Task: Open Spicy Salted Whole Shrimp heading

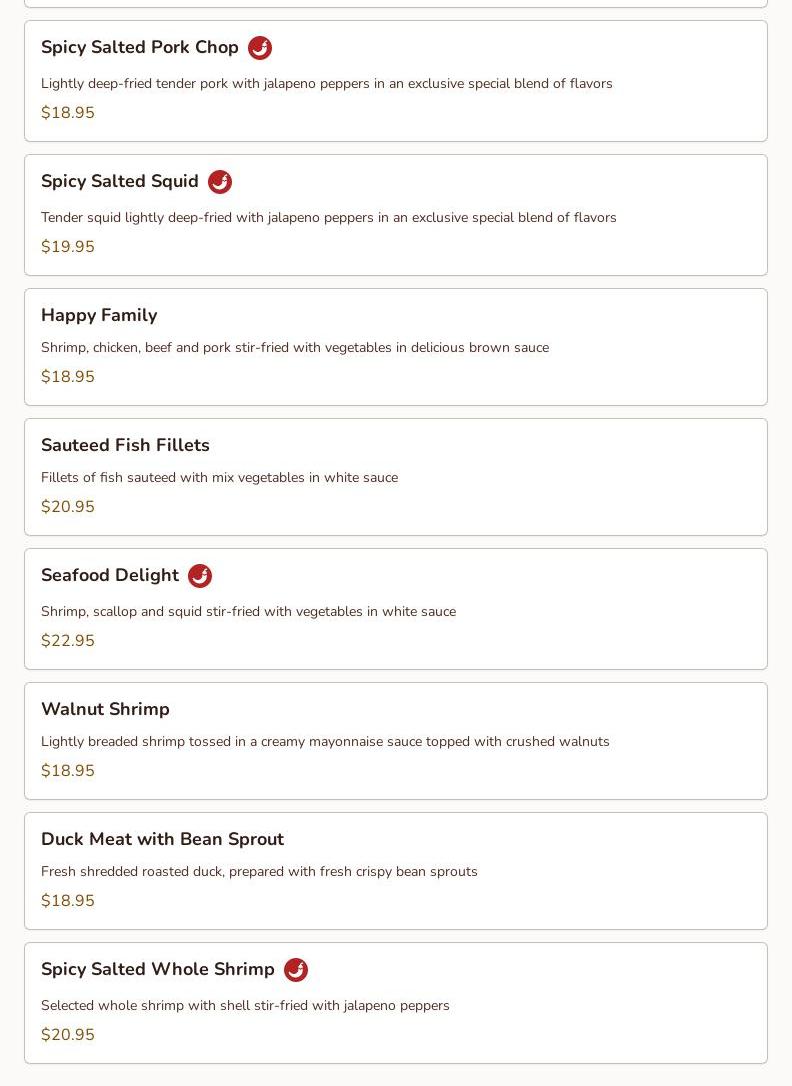Action: click(x=158, y=970)
